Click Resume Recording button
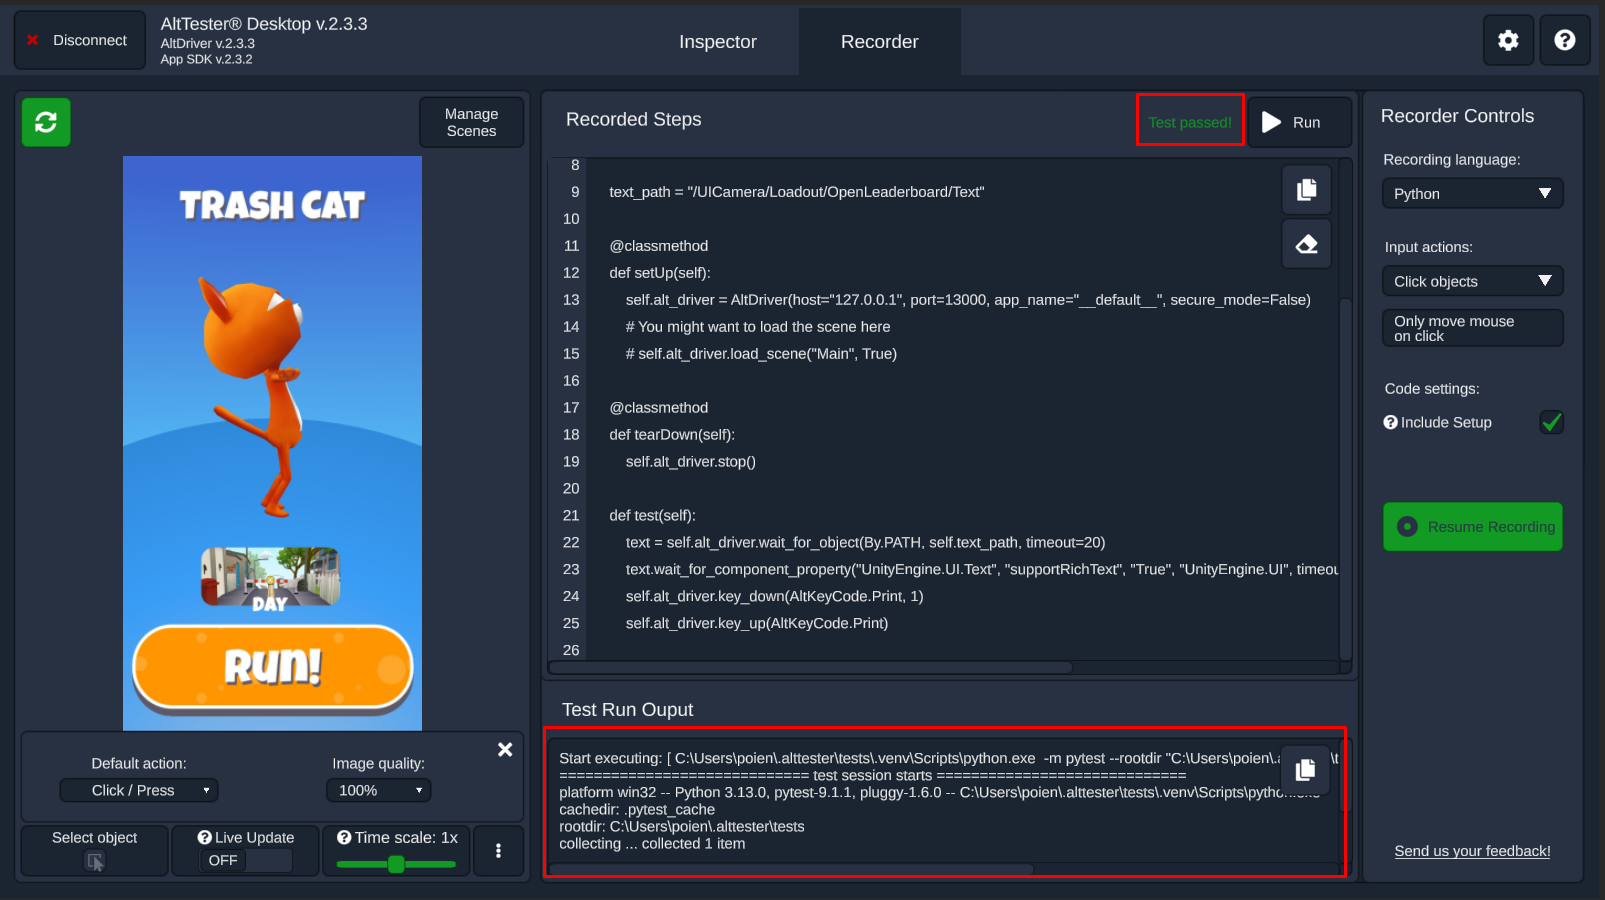This screenshot has height=900, width=1605. [1472, 526]
